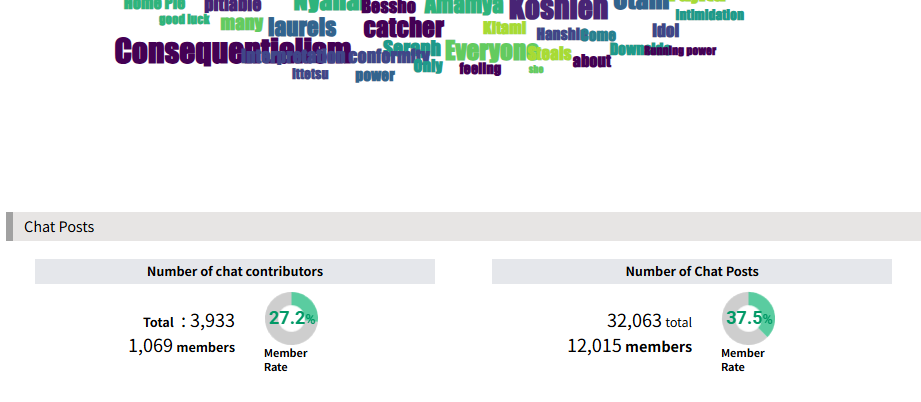Select the word 'Only' in the cloud
This screenshot has width=921, height=402.
click(x=428, y=66)
